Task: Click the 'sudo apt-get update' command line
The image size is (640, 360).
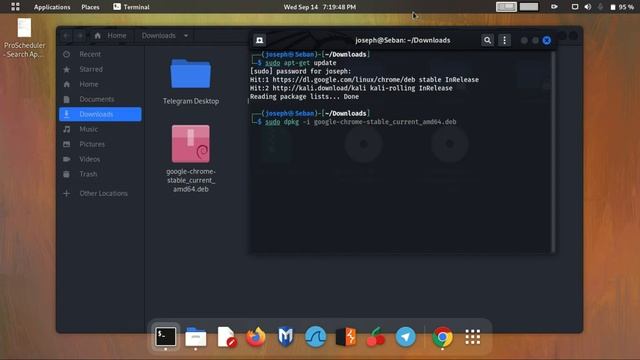Action: (301, 63)
